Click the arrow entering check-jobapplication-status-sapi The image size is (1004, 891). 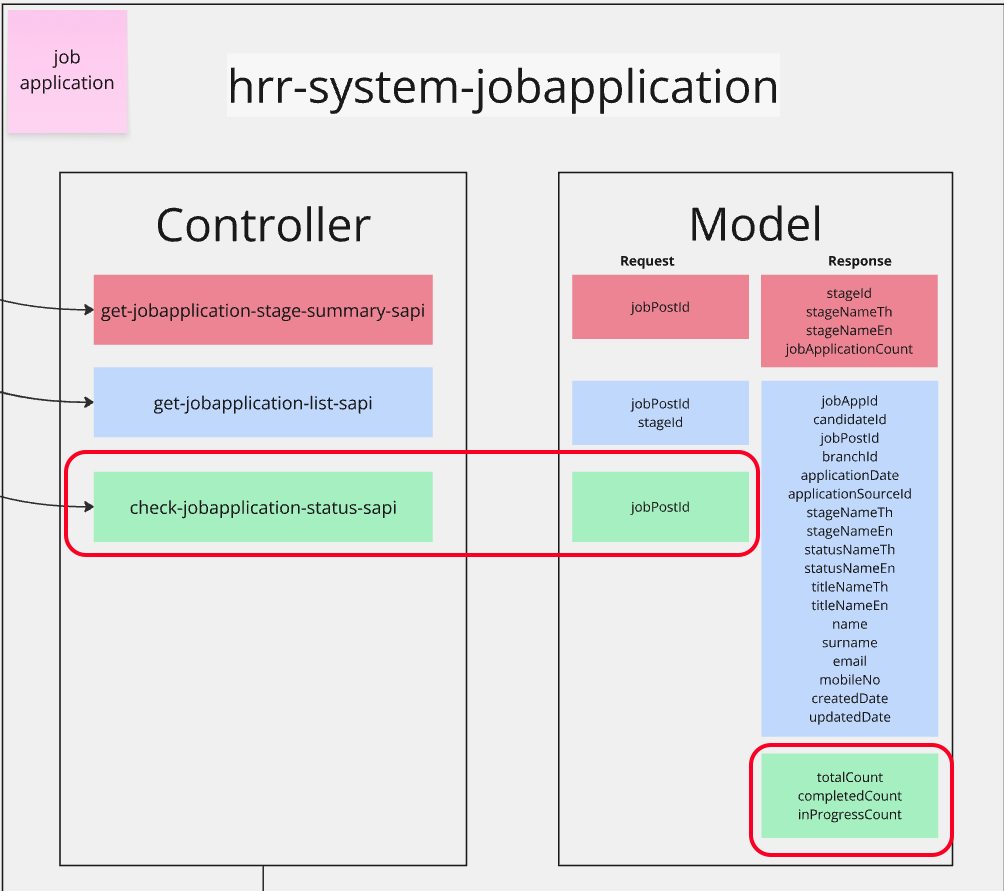[50, 503]
